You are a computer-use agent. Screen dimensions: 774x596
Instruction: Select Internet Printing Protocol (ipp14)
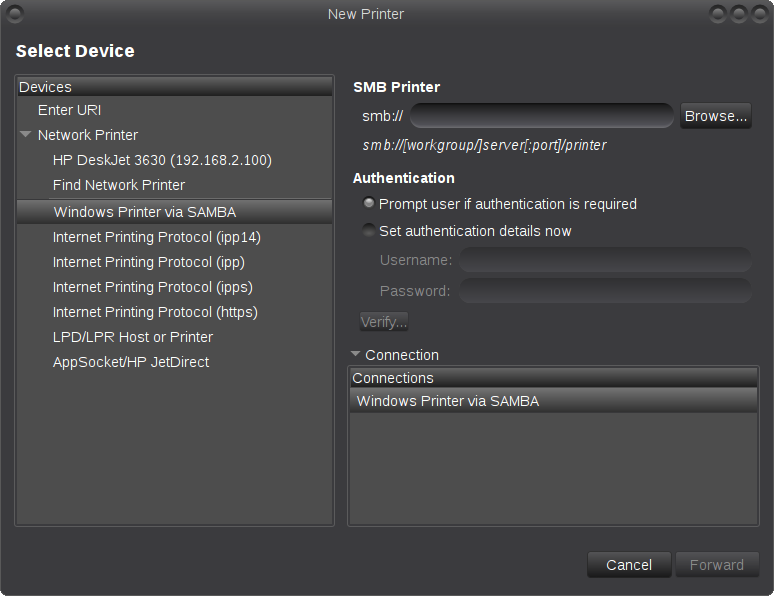(156, 237)
